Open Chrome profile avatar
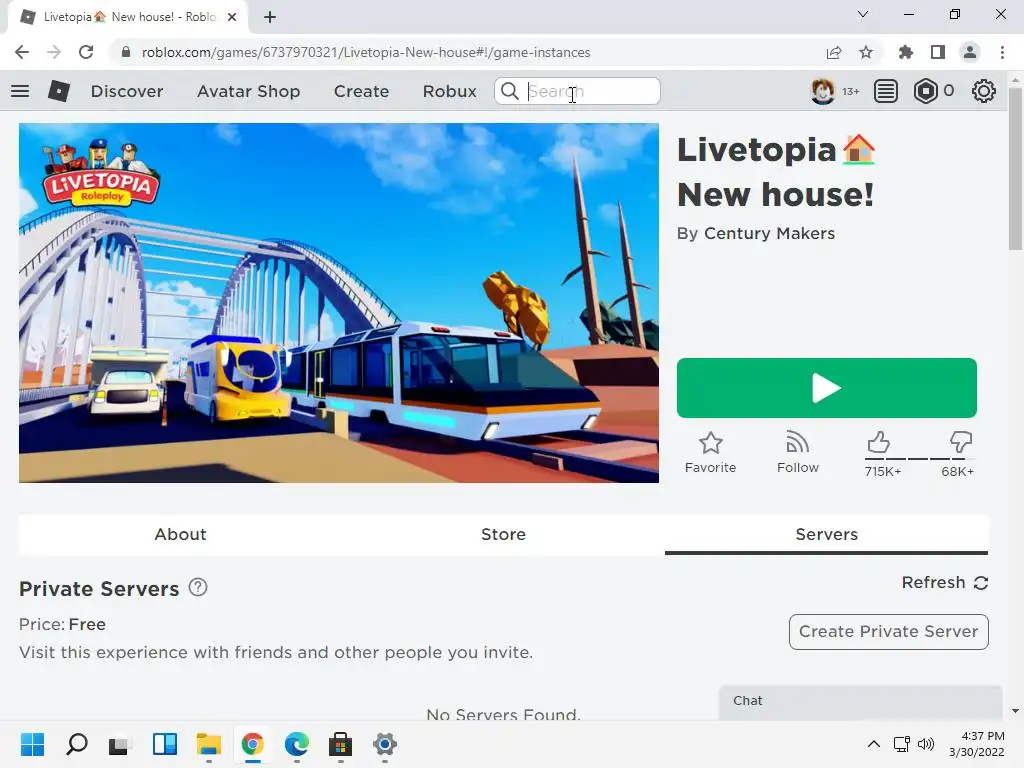Viewport: 1024px width, 768px height. (x=970, y=52)
